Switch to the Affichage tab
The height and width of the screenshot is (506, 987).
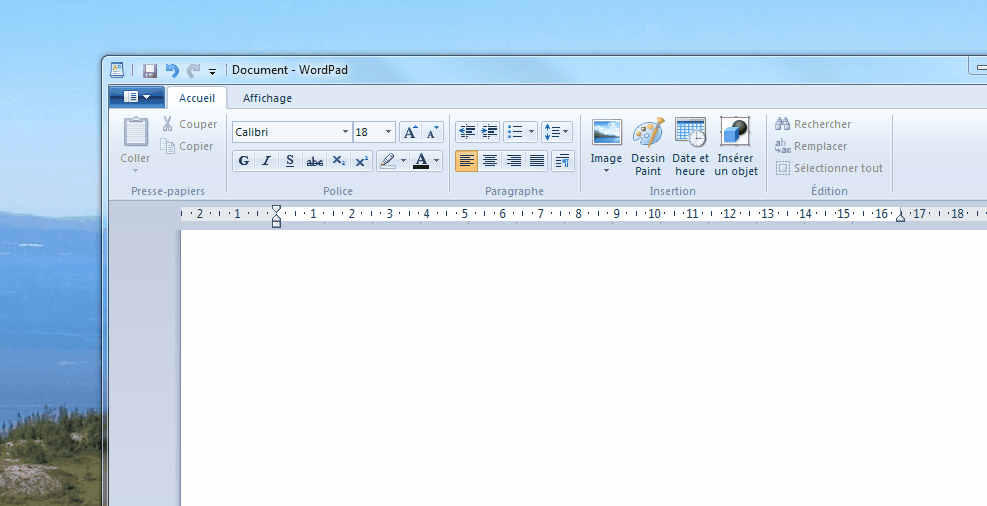point(268,98)
